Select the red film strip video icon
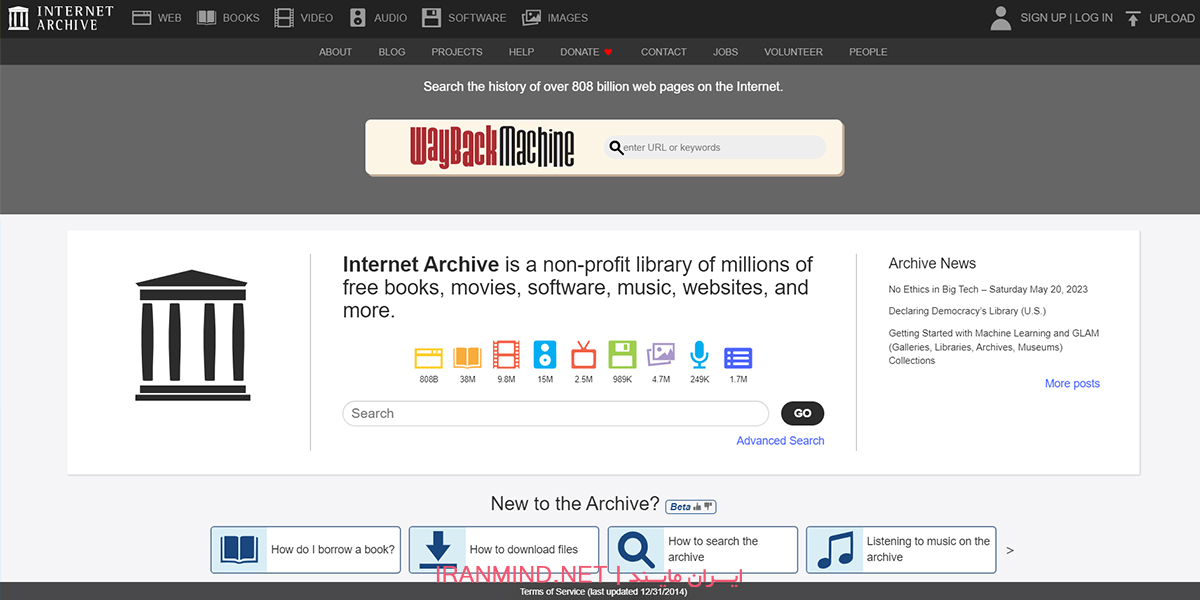Image resolution: width=1200 pixels, height=600 pixels. (x=506, y=356)
